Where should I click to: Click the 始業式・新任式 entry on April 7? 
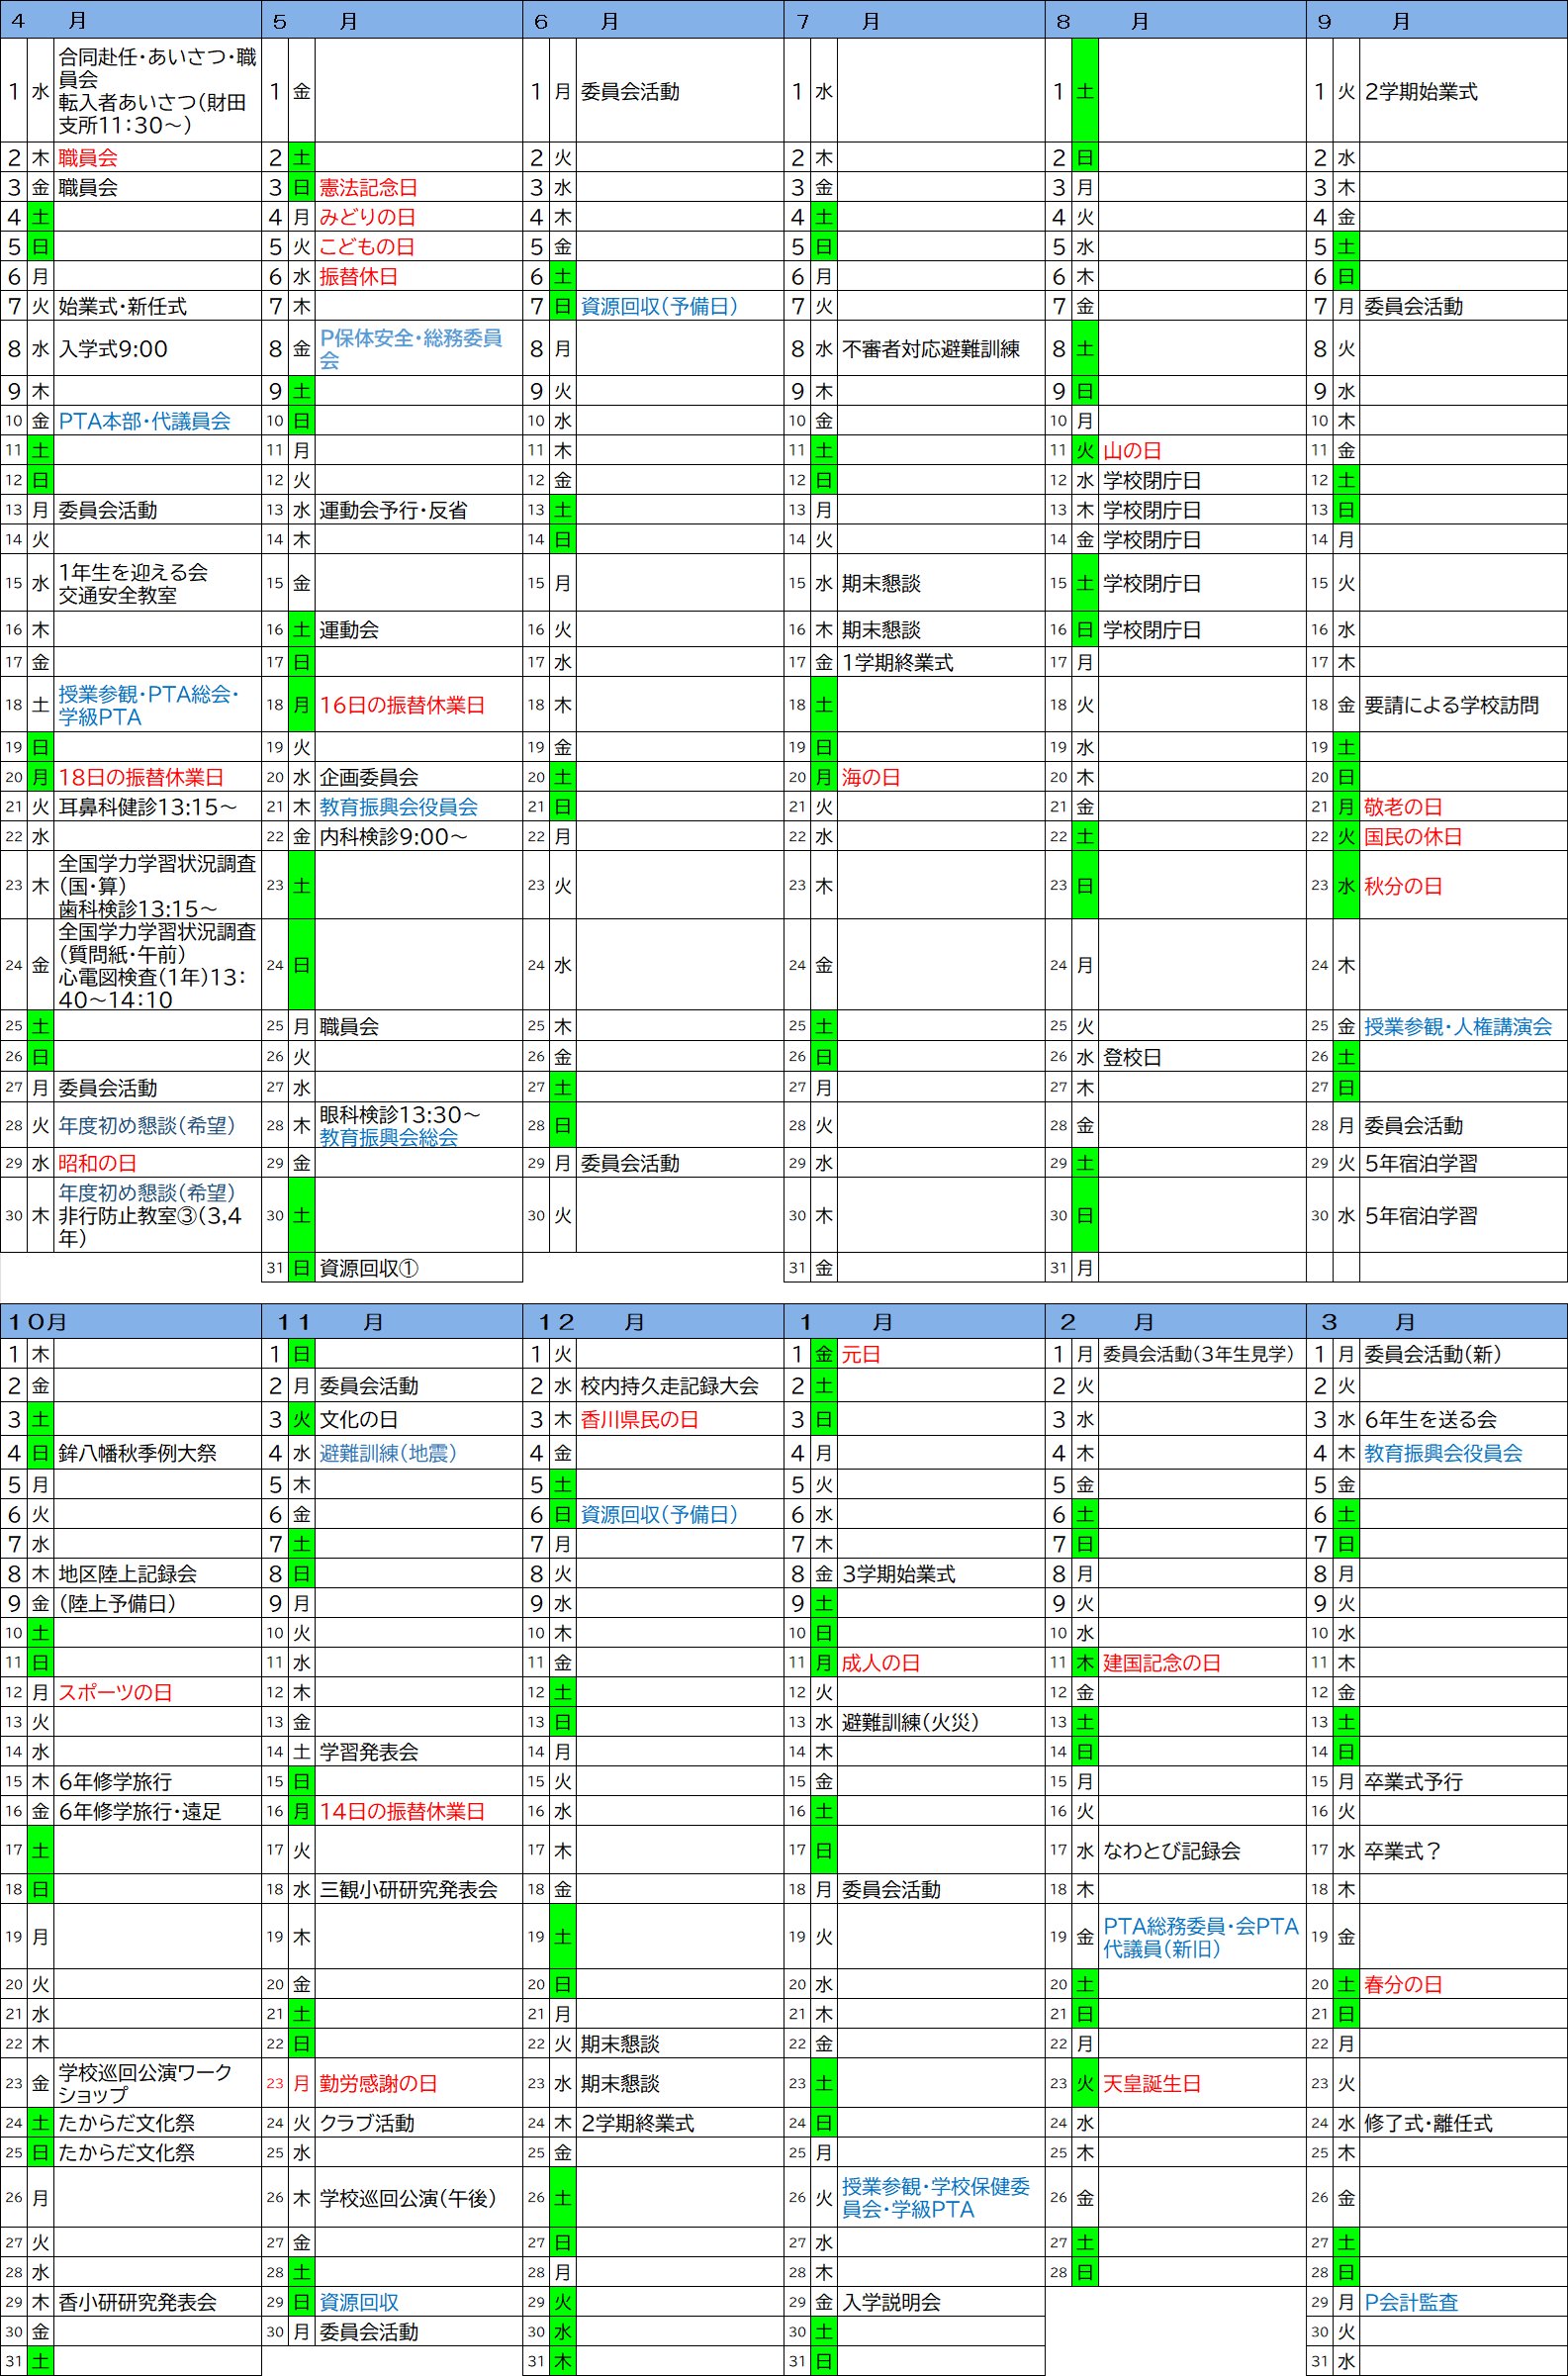122,306
